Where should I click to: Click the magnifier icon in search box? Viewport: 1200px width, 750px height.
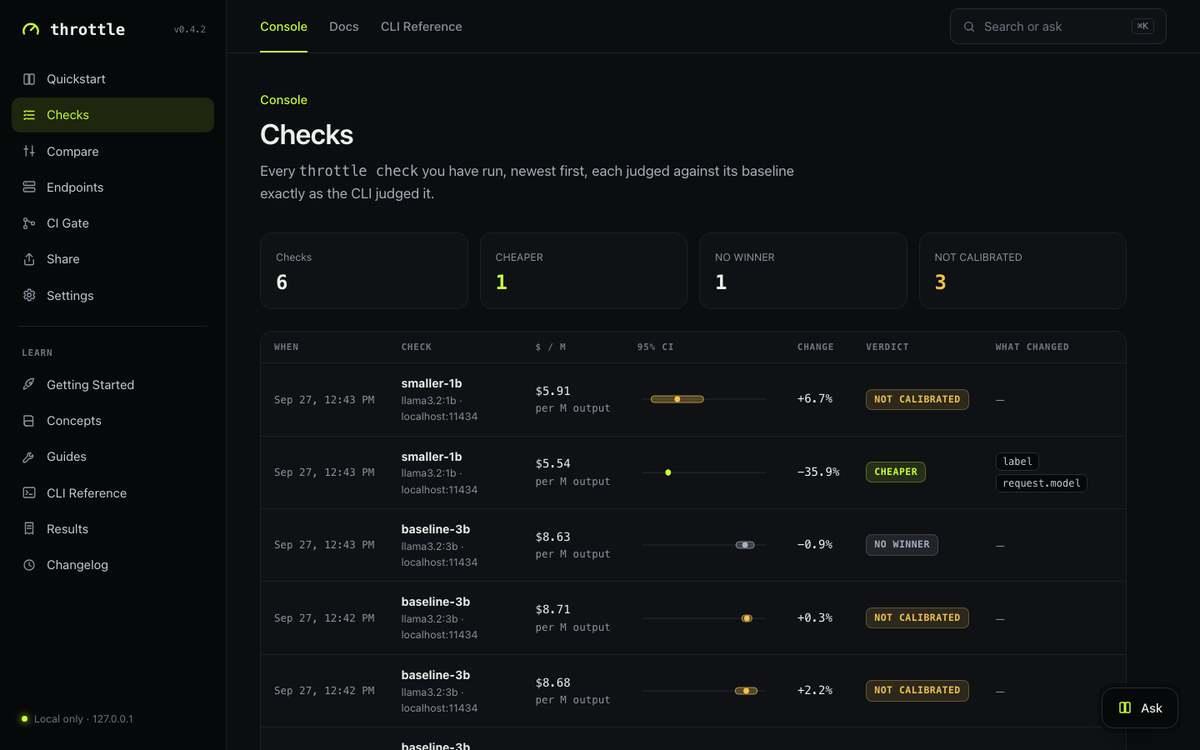(969, 27)
